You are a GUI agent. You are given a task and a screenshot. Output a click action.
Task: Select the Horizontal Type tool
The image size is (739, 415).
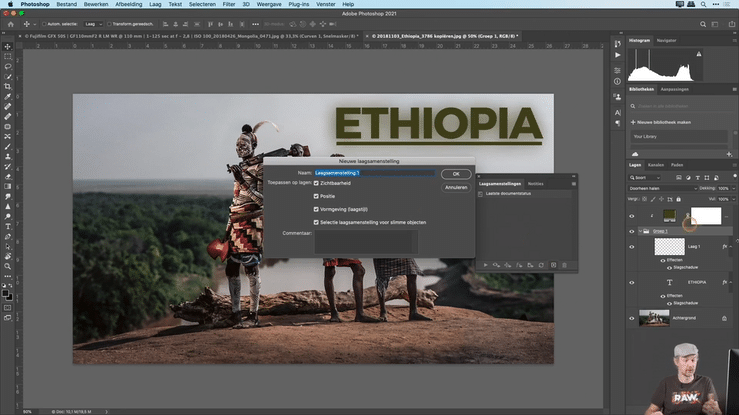8,227
